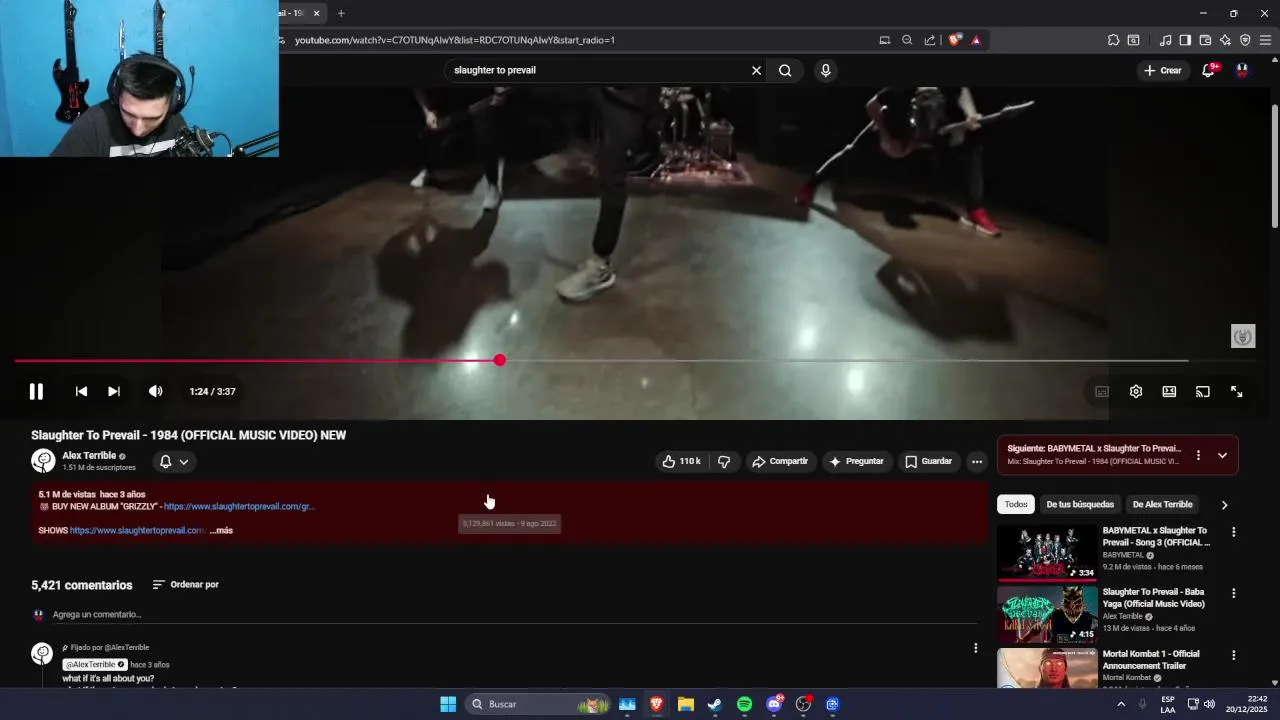This screenshot has height=720, width=1280.
Task: Open options for the Baba Yaga video
Action: coord(1234,593)
